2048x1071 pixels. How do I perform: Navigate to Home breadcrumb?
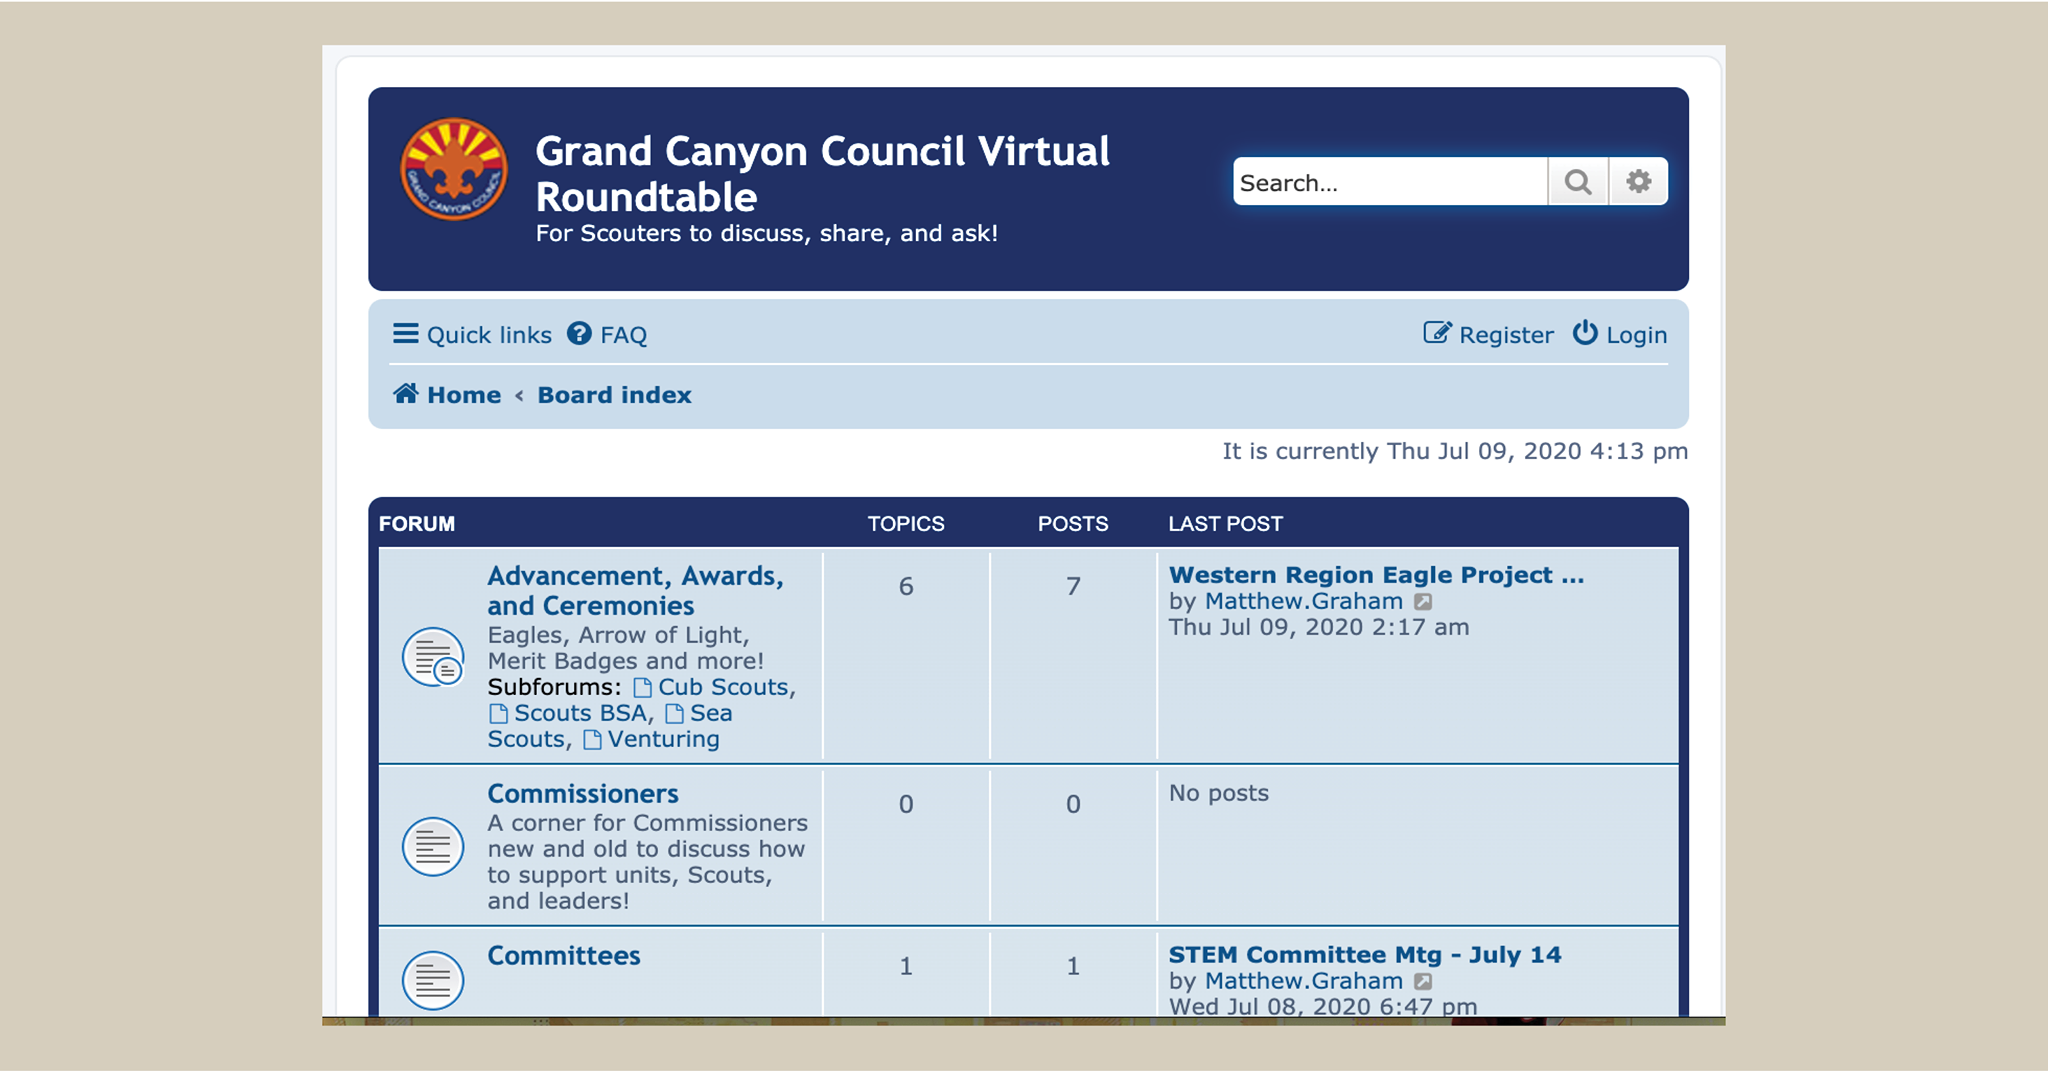(447, 395)
